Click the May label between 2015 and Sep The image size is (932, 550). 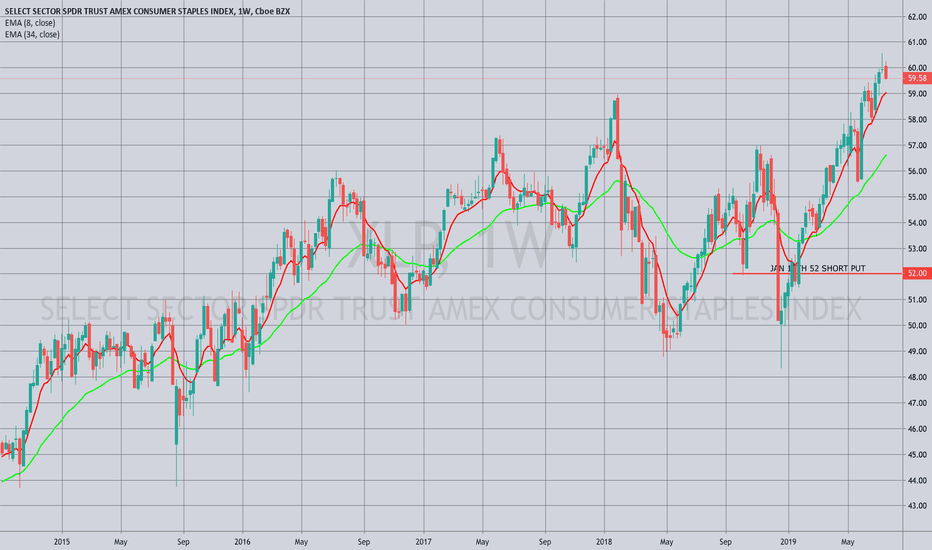[x=121, y=542]
